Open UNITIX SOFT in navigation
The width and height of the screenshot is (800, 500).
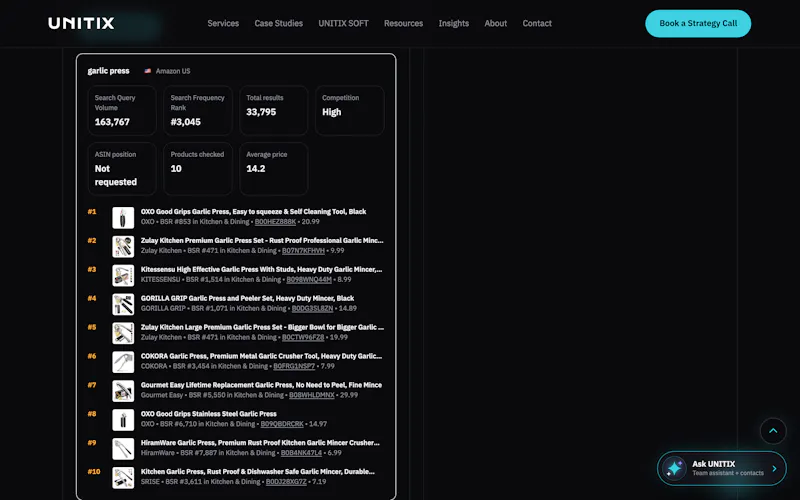pyautogui.click(x=343, y=23)
